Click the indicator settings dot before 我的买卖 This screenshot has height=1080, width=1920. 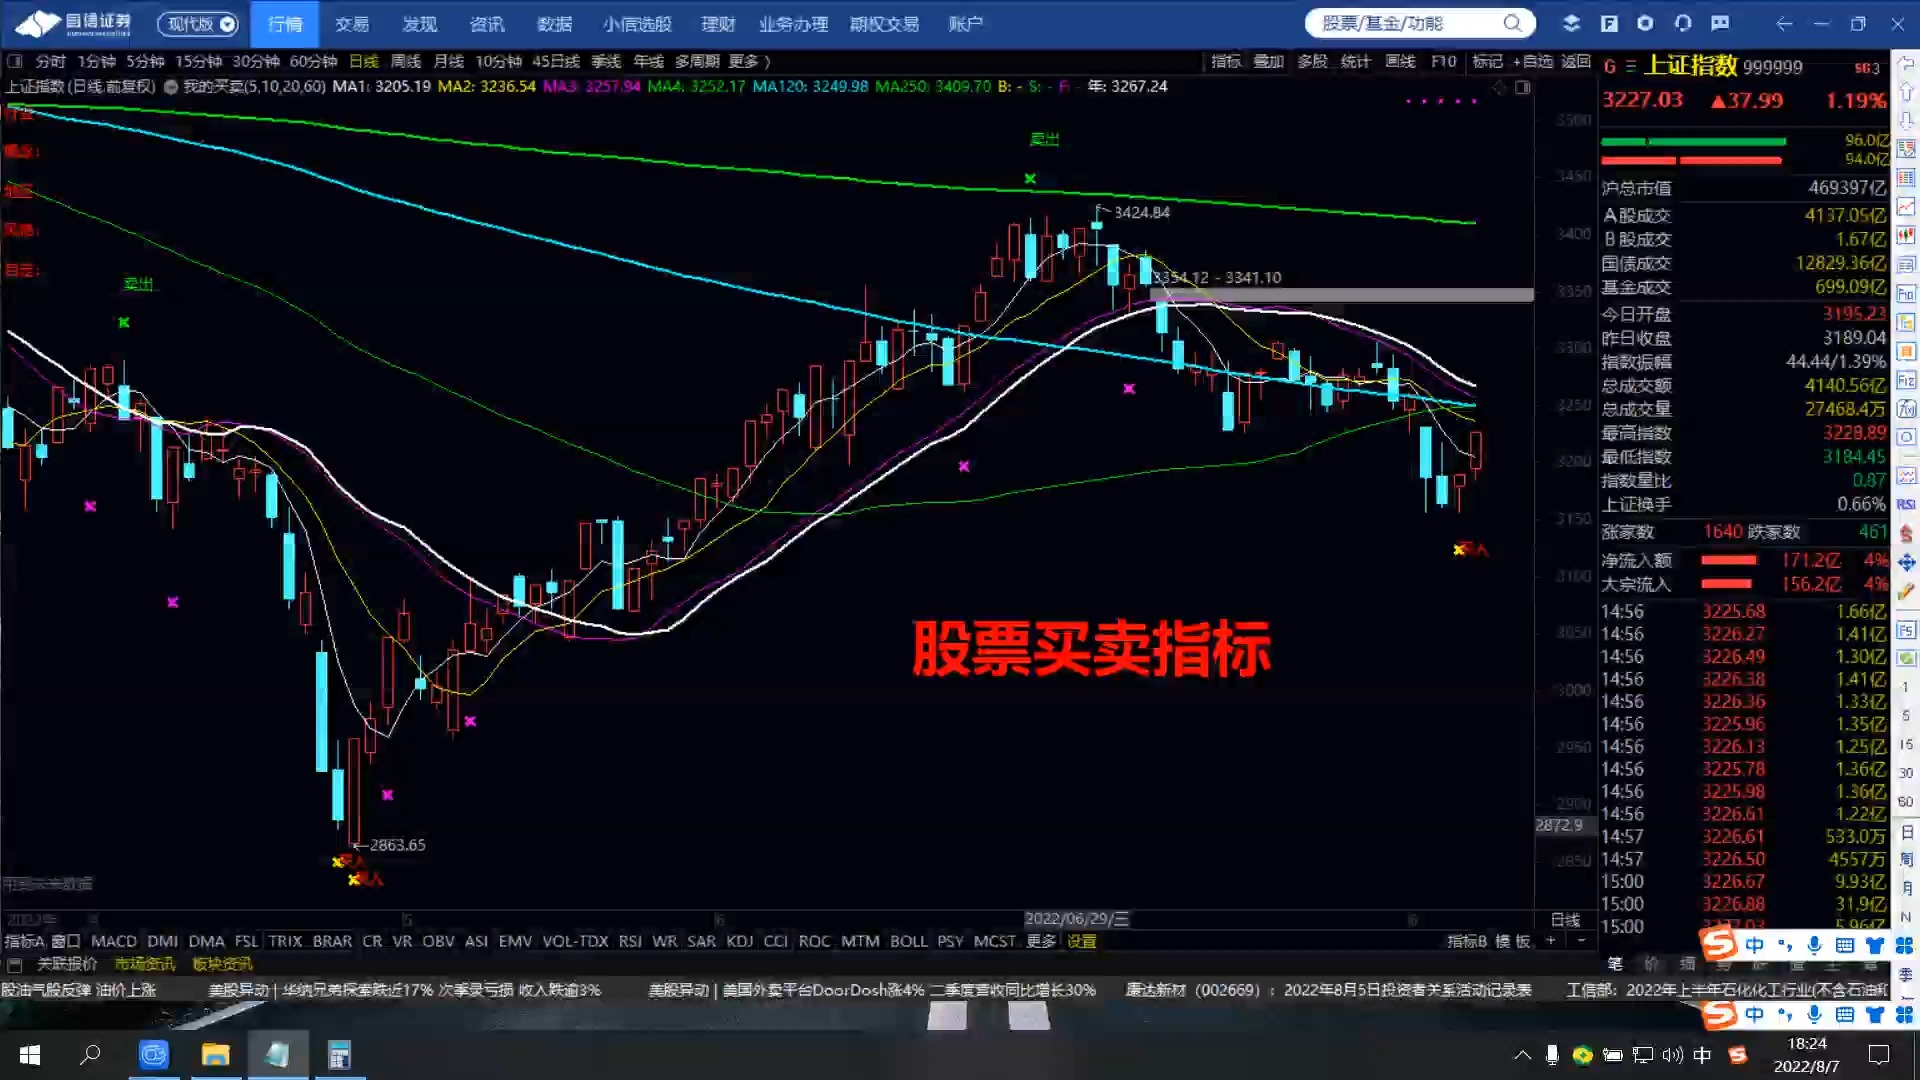tap(171, 87)
